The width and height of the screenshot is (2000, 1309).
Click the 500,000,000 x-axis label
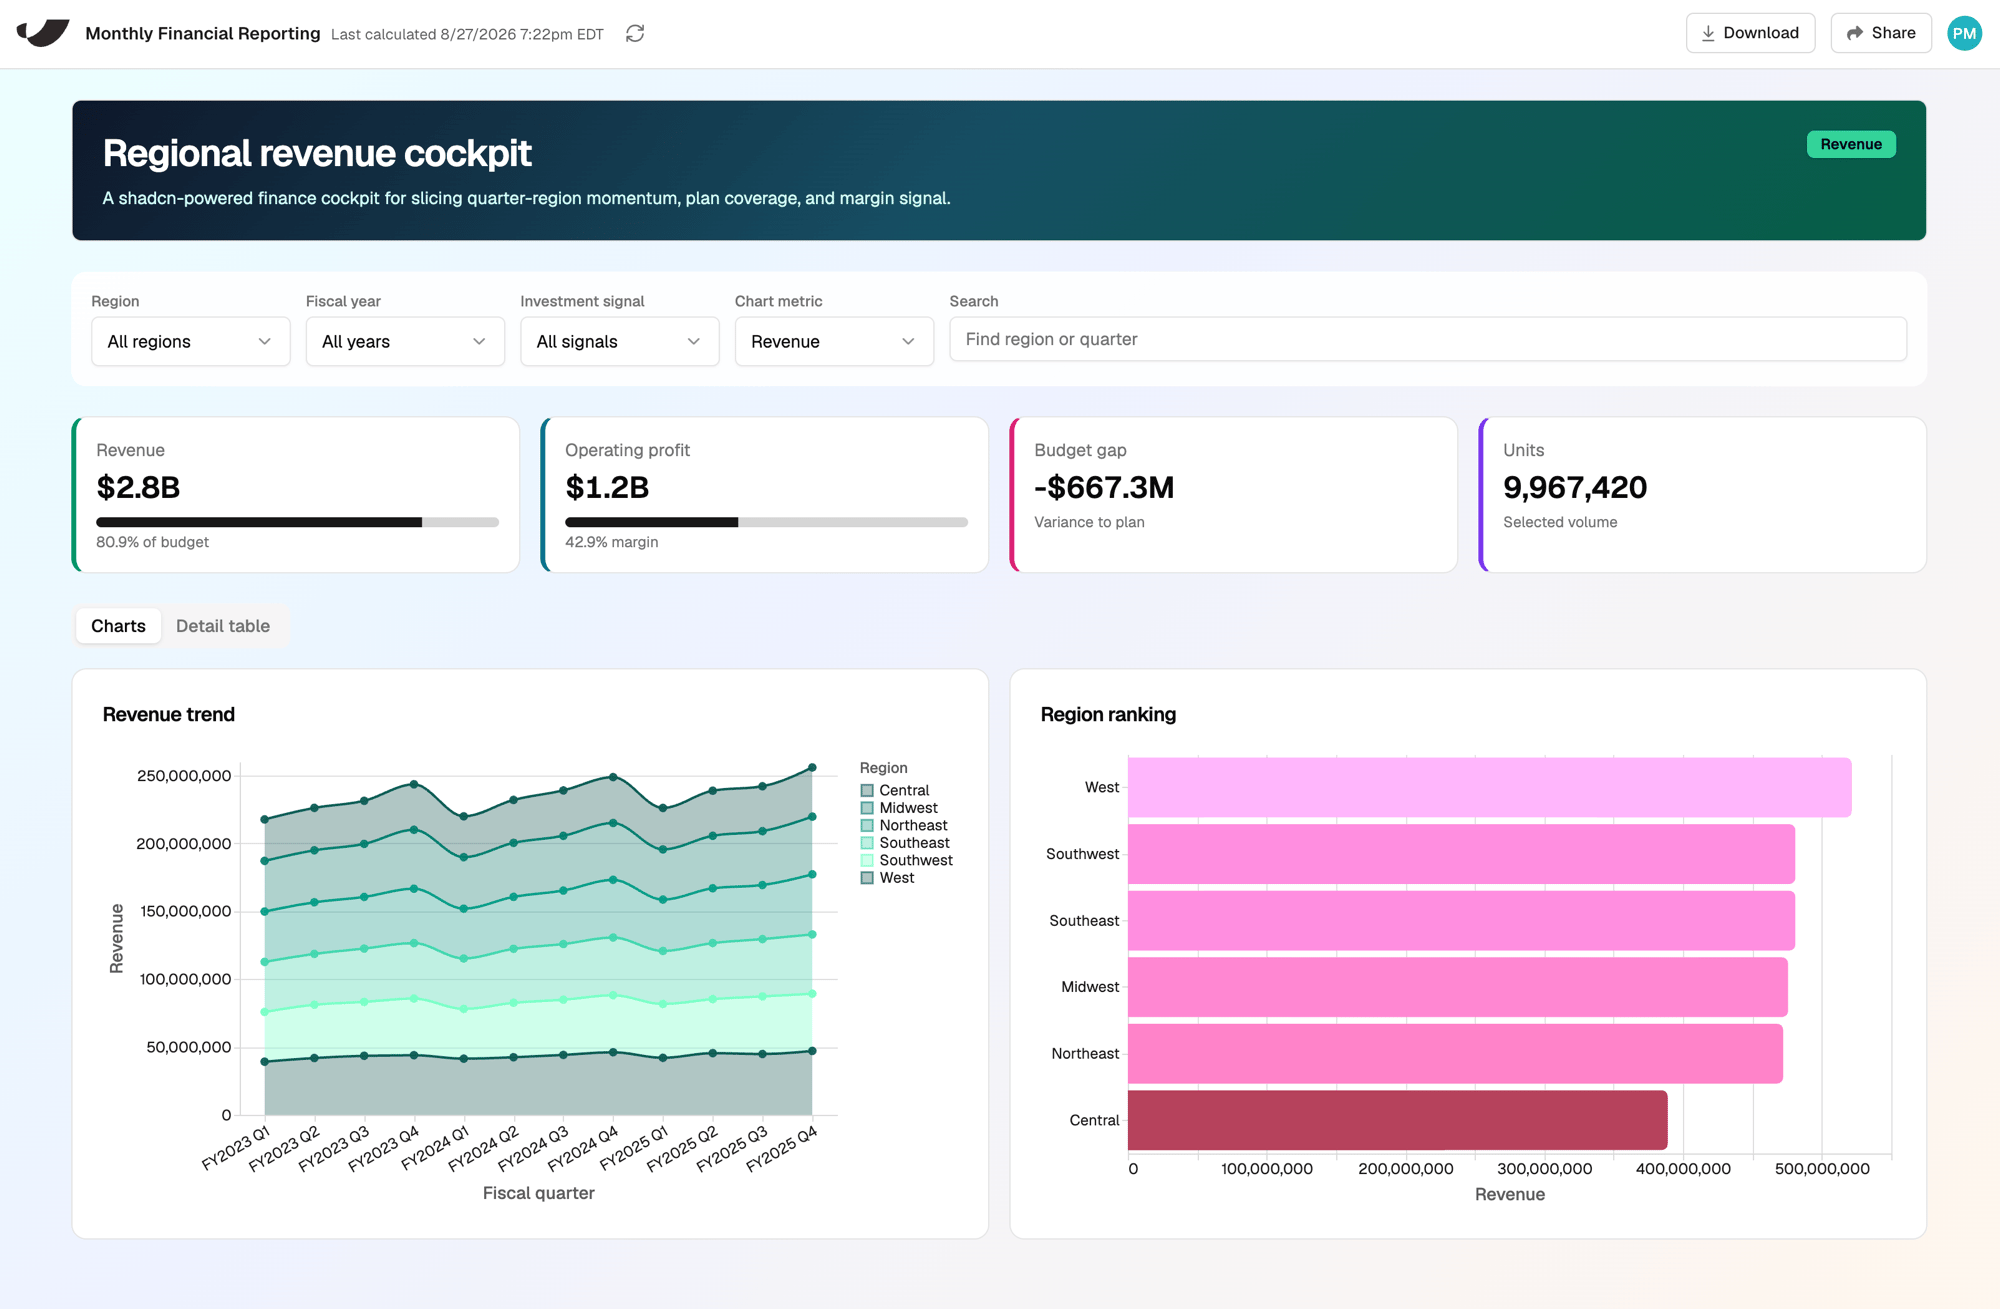point(1822,1169)
